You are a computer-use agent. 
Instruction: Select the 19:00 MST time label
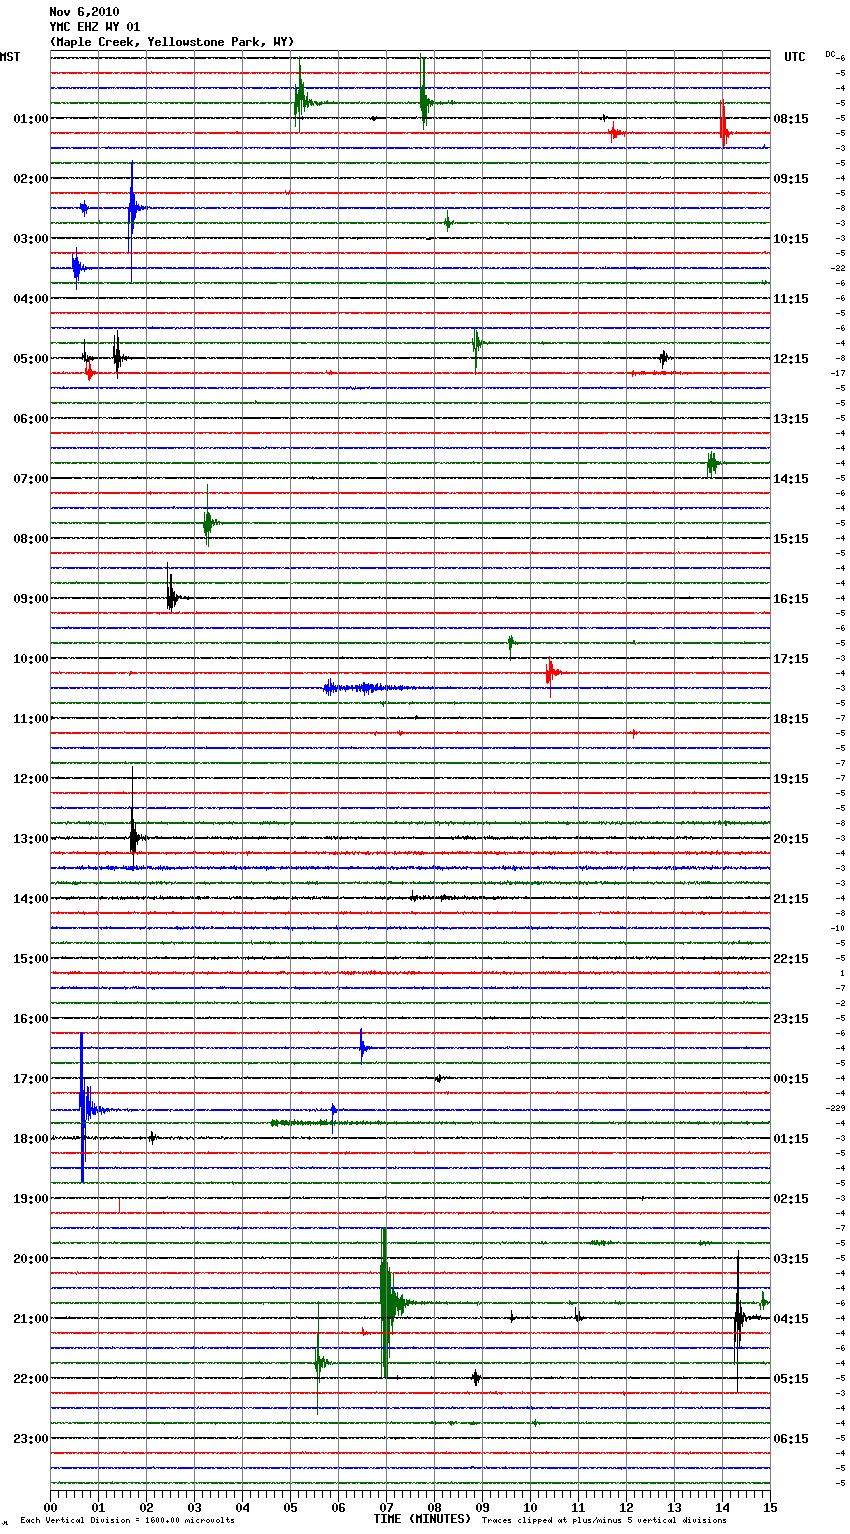point(31,1199)
